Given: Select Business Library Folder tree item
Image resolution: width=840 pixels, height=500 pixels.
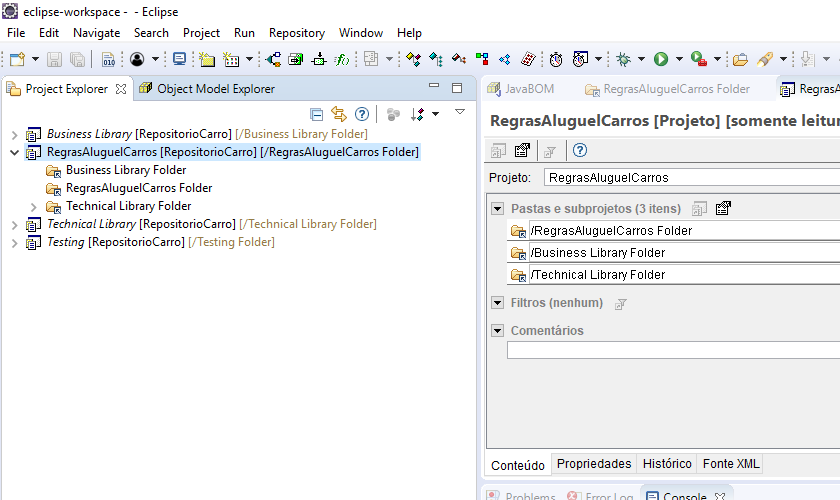Looking at the screenshot, I should coord(126,170).
